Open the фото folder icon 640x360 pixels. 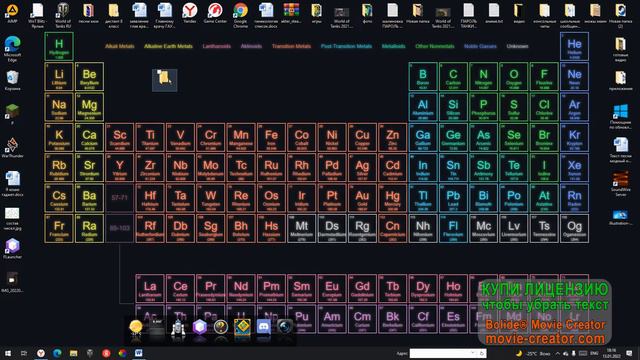pyautogui.click(x=367, y=13)
